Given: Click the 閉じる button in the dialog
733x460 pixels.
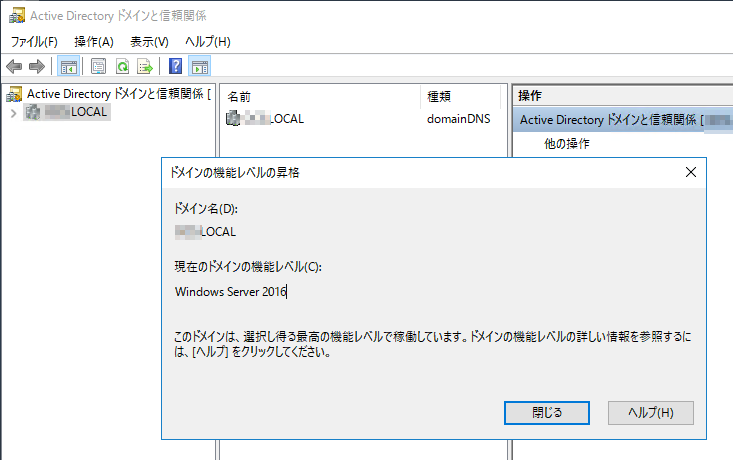Looking at the screenshot, I should (546, 413).
